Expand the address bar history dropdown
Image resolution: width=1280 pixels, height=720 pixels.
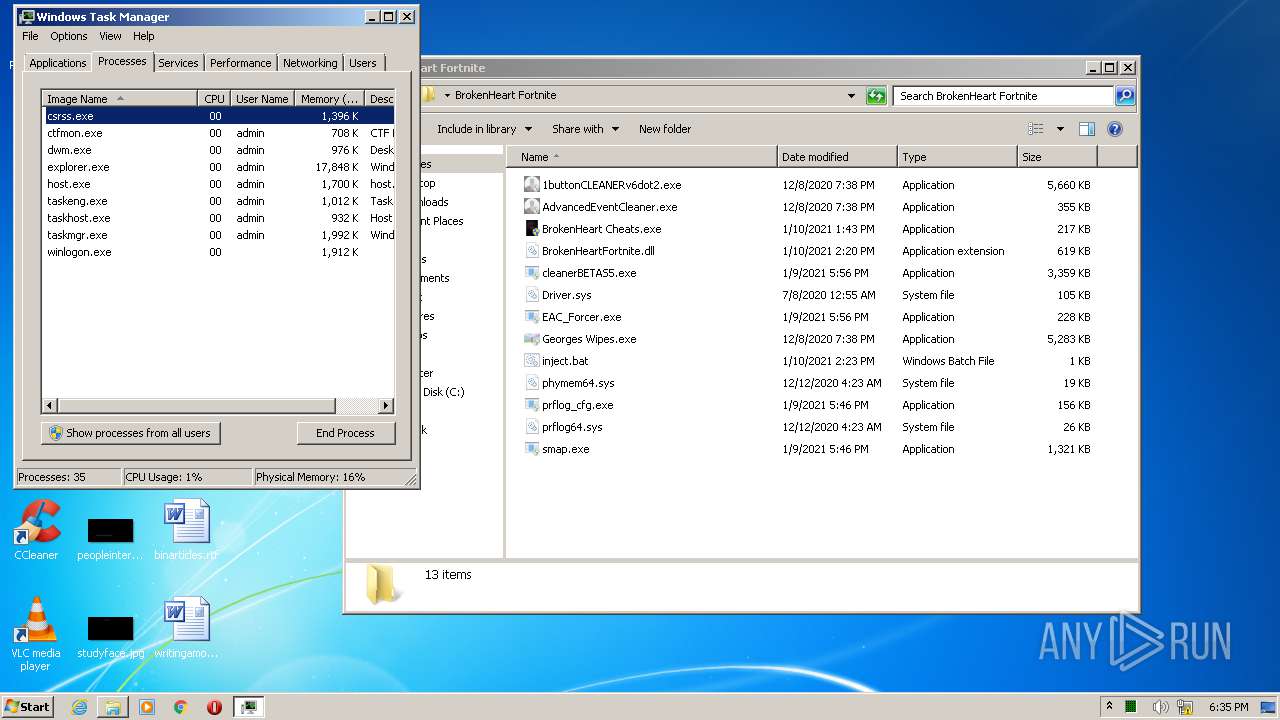tap(851, 96)
